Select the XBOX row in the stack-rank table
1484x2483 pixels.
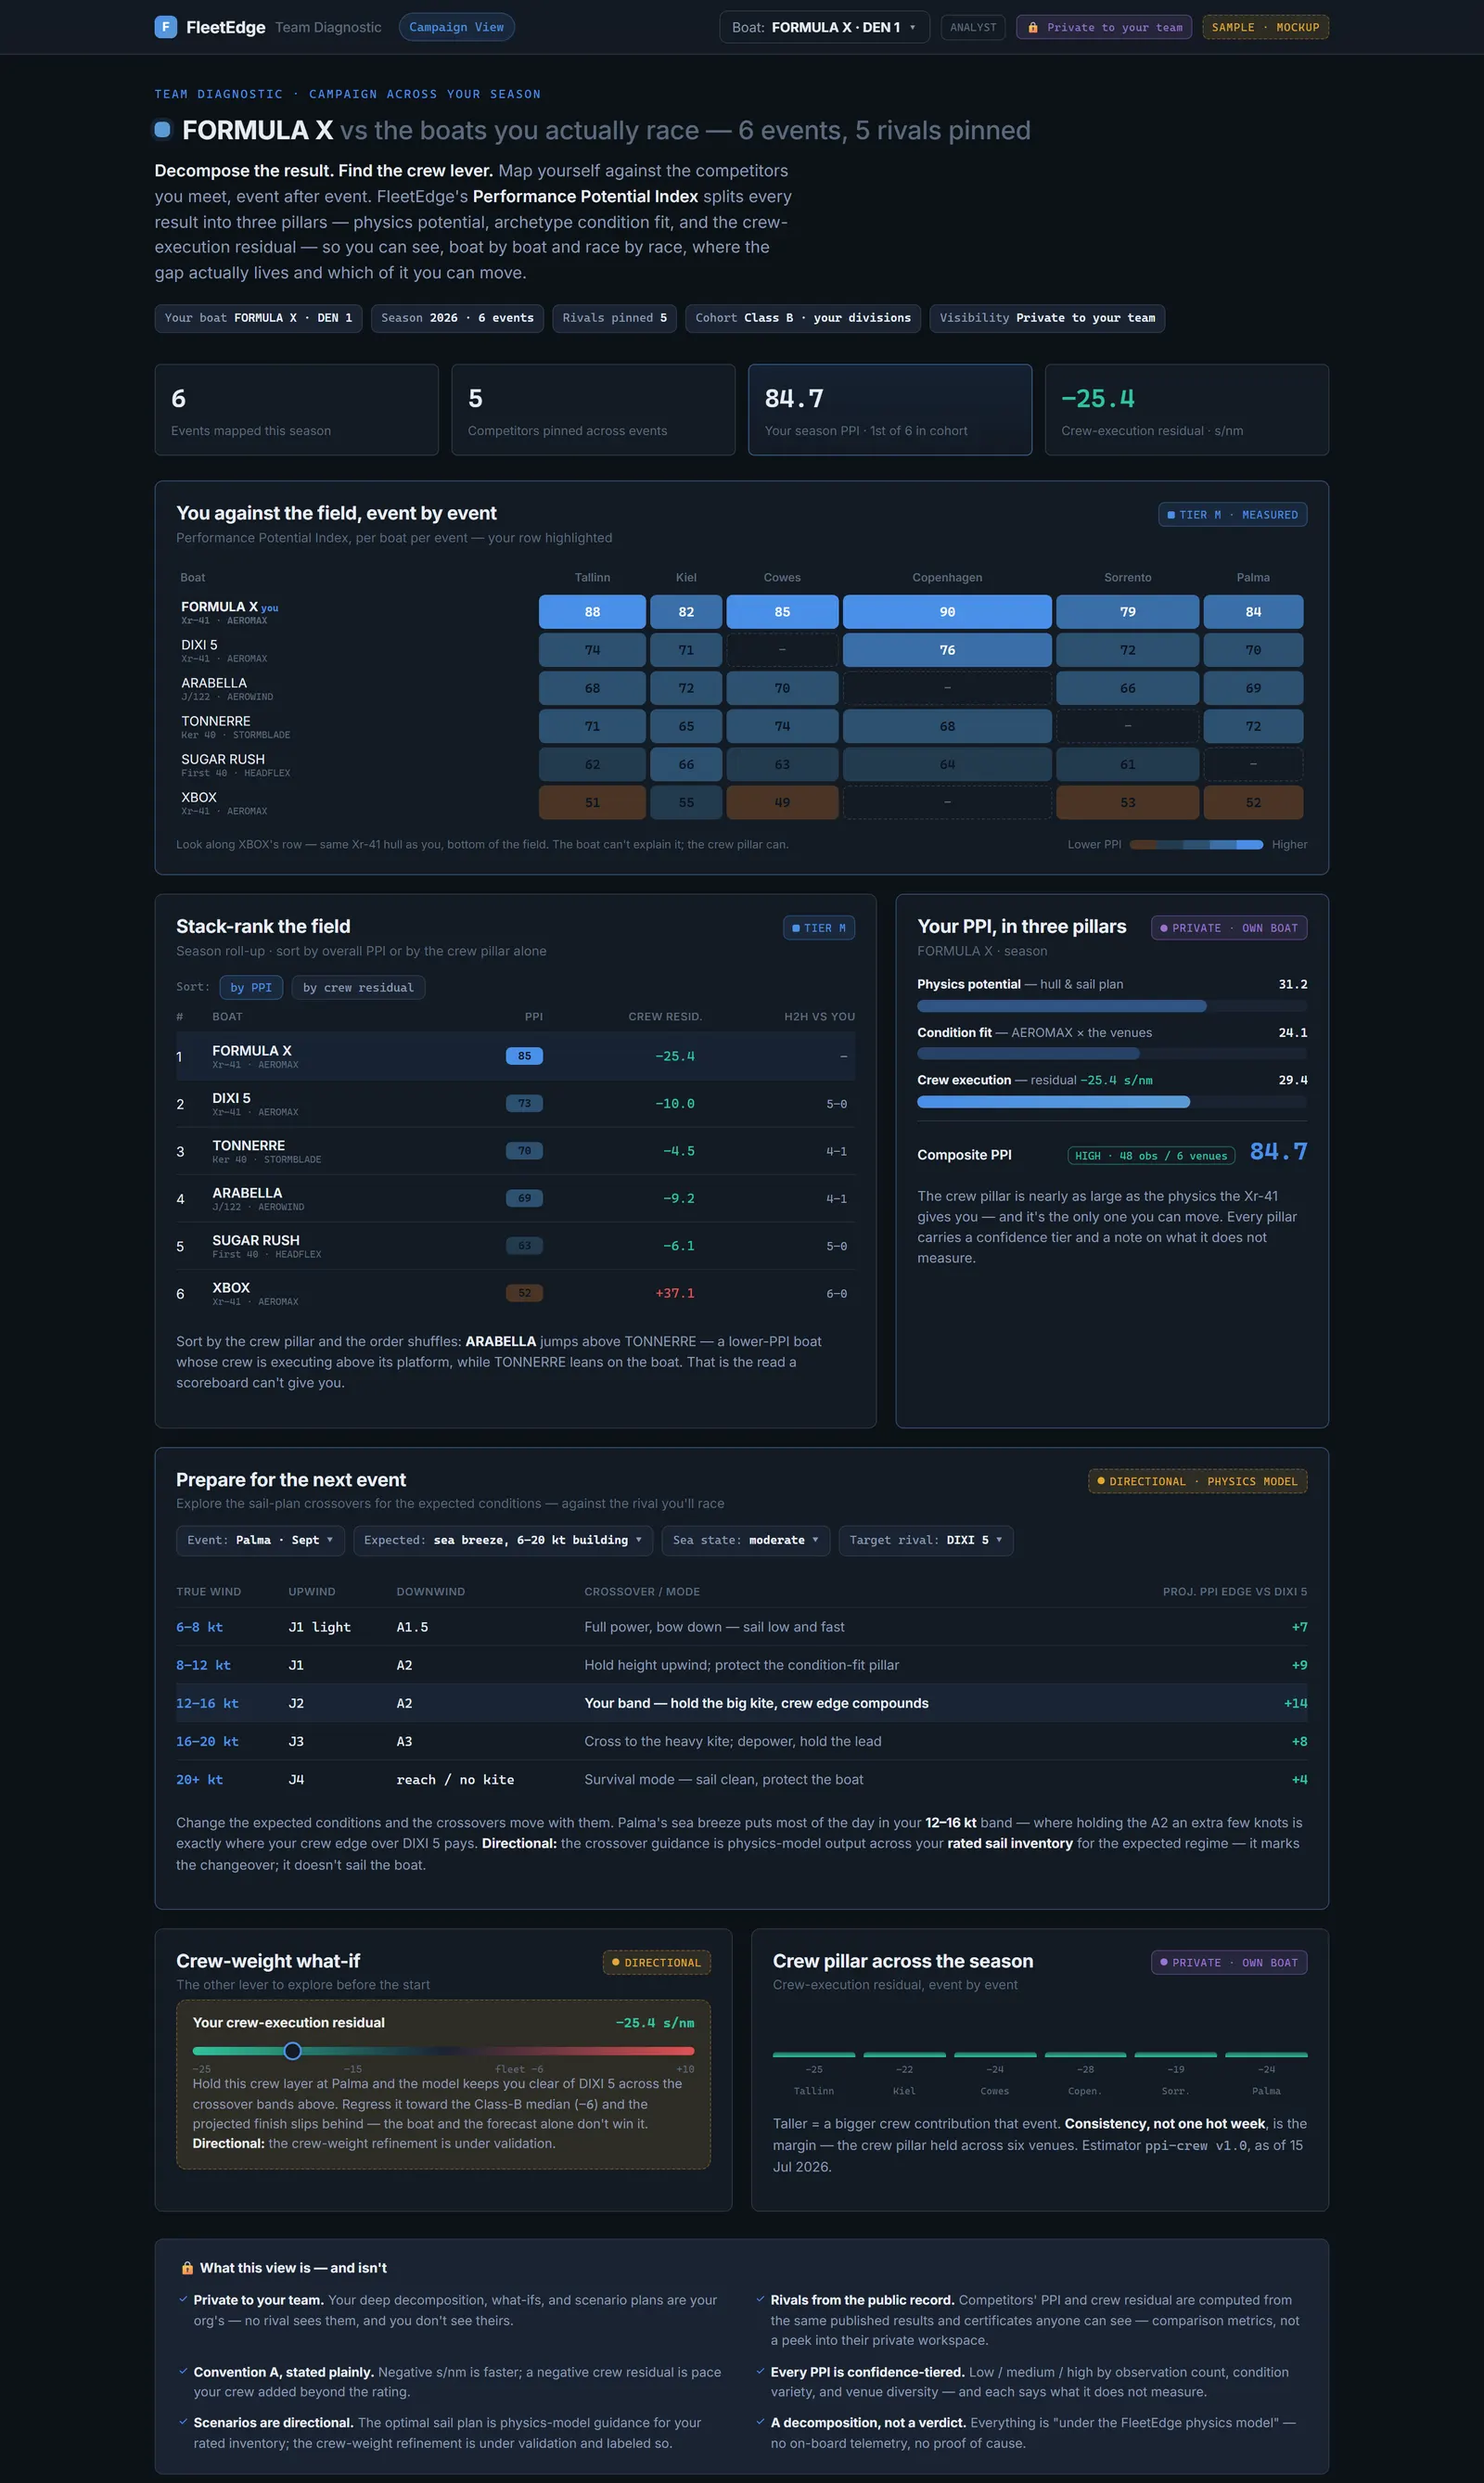click(515, 1294)
